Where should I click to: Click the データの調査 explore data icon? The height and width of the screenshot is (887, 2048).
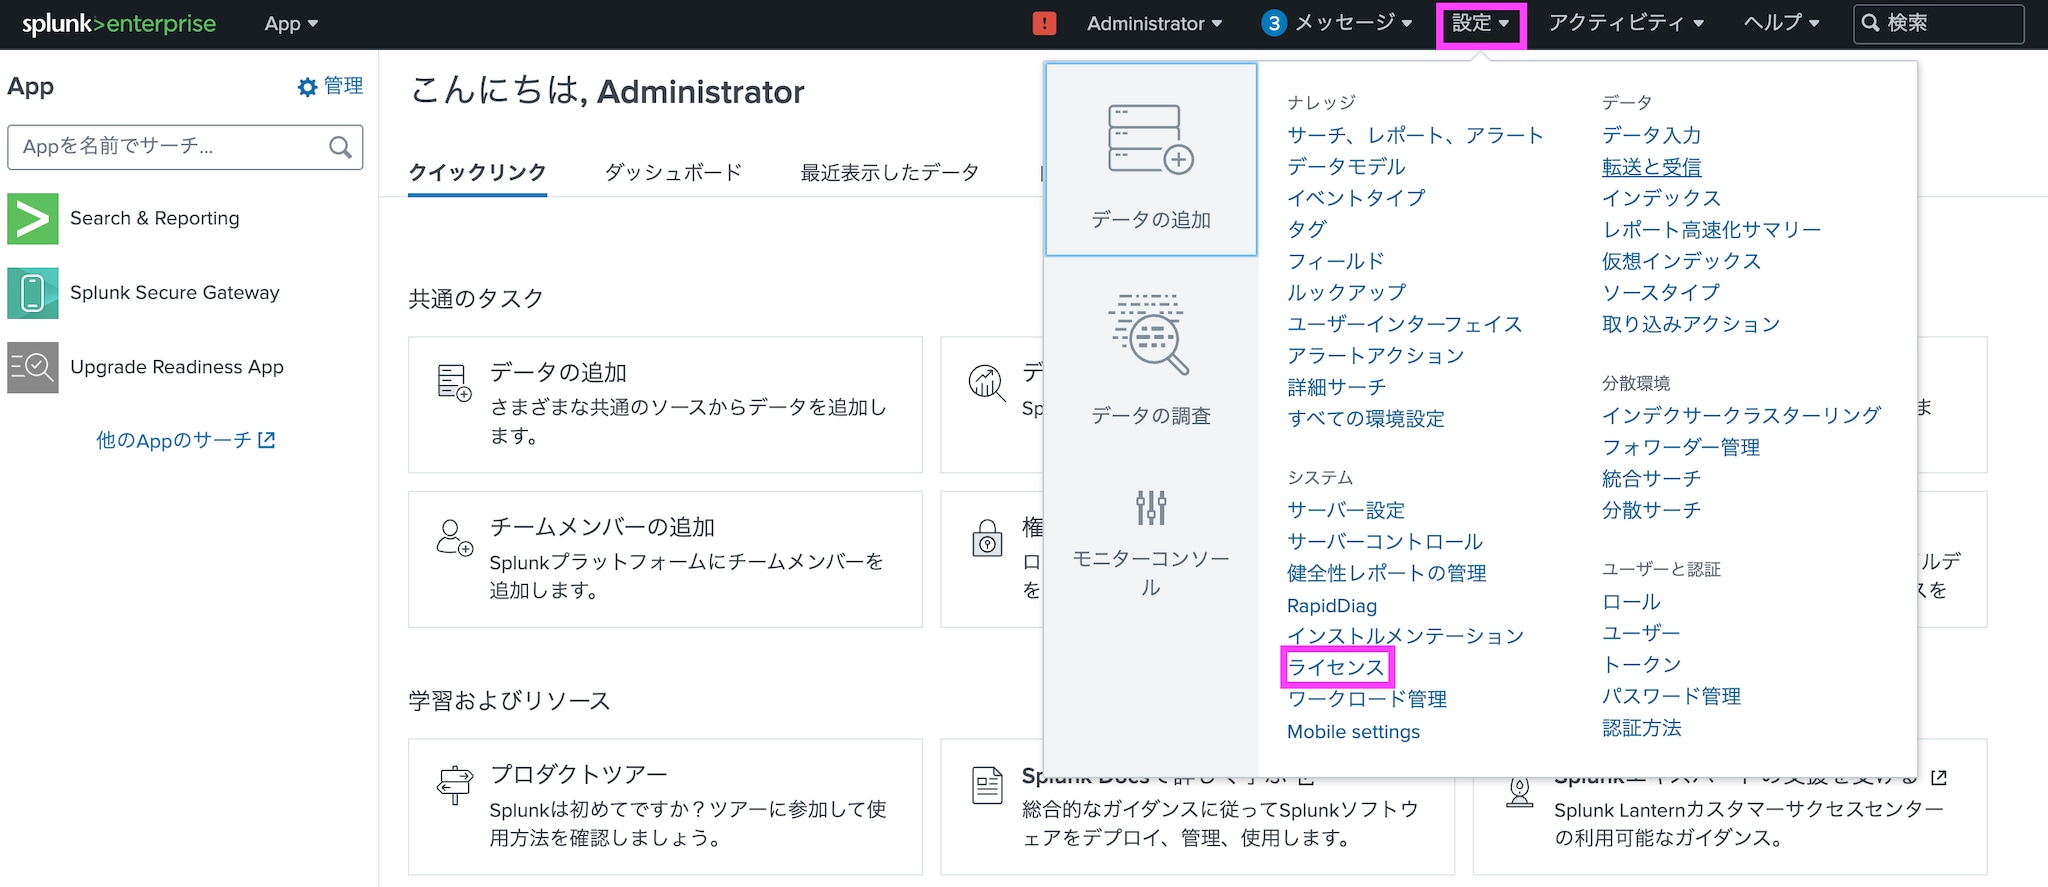[x=1151, y=334]
